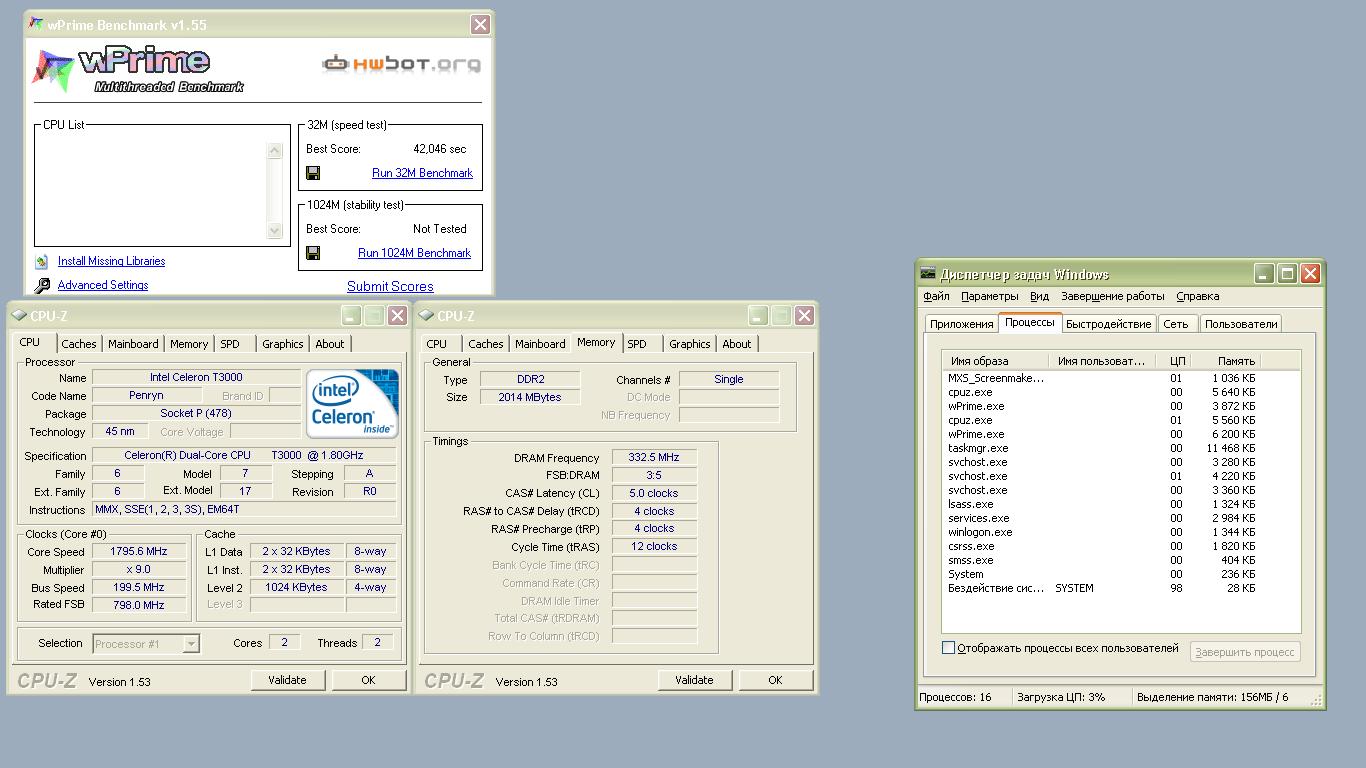The image size is (1366, 768).
Task: Sort processes by Имя образа column
Action: pyautogui.click(x=995, y=361)
